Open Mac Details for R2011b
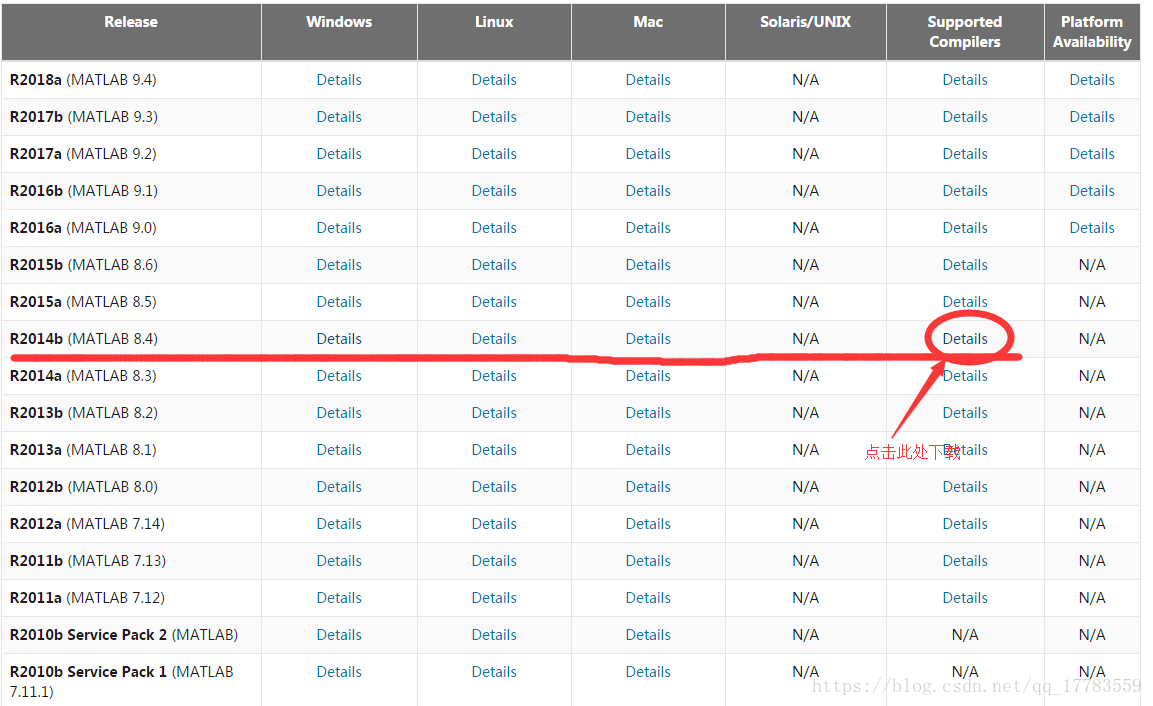The height and width of the screenshot is (706, 1153). click(648, 561)
